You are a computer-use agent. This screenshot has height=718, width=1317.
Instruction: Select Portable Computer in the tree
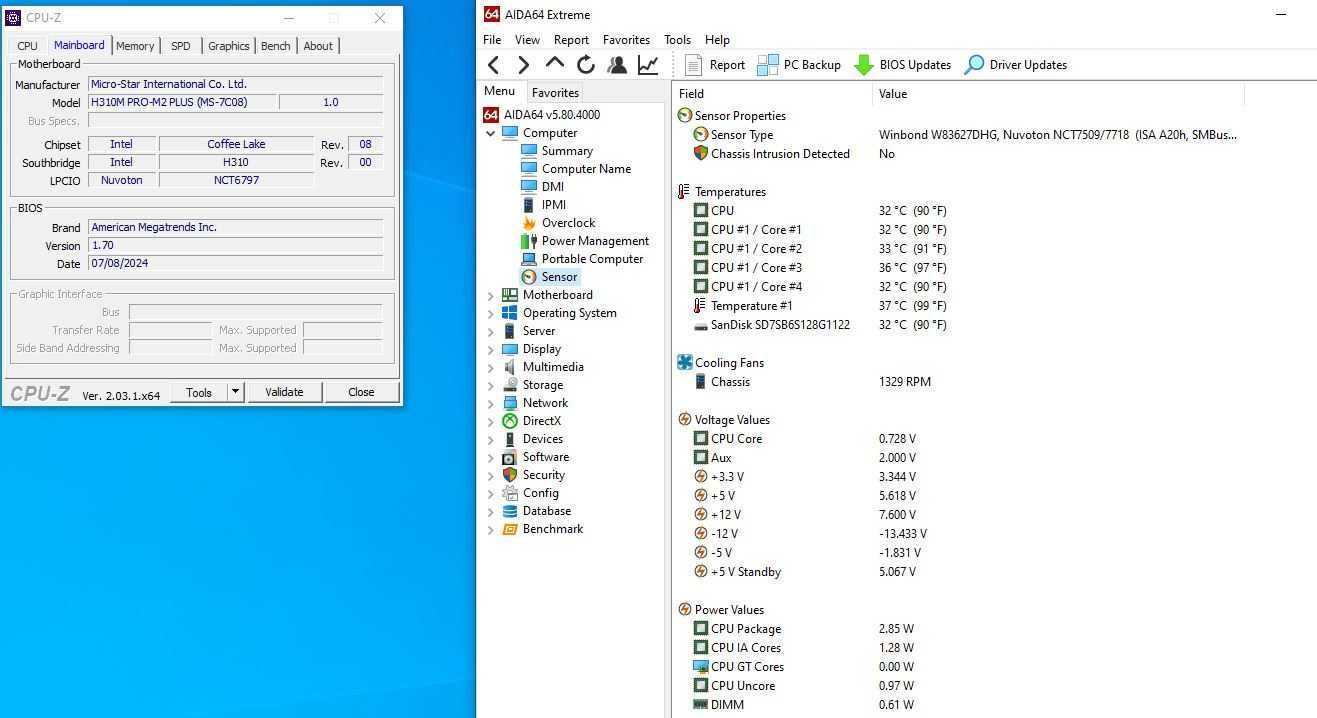click(x=592, y=259)
